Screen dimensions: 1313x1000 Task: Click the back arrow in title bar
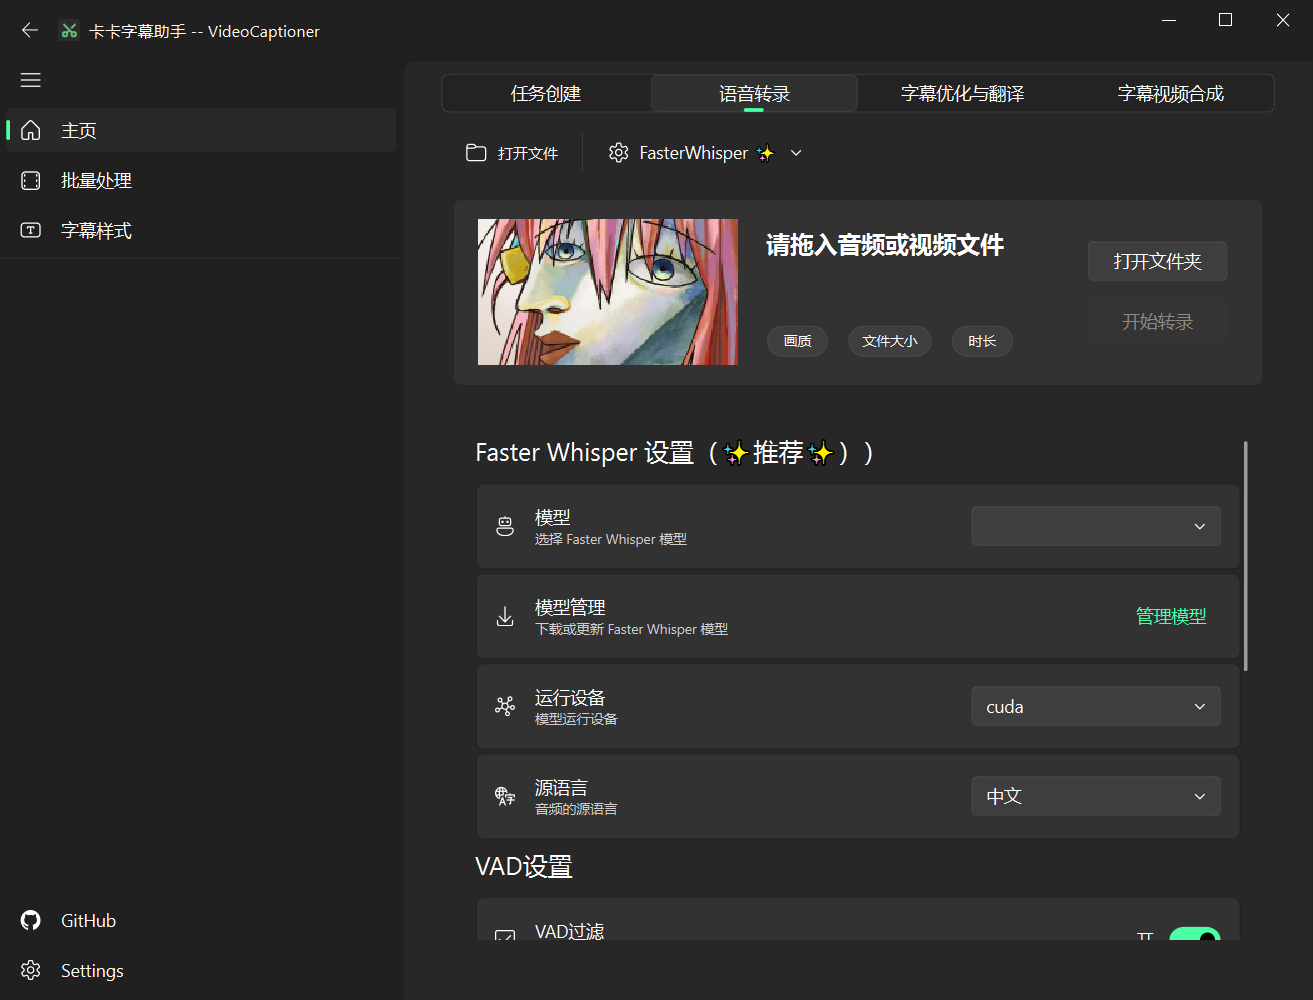point(30,31)
